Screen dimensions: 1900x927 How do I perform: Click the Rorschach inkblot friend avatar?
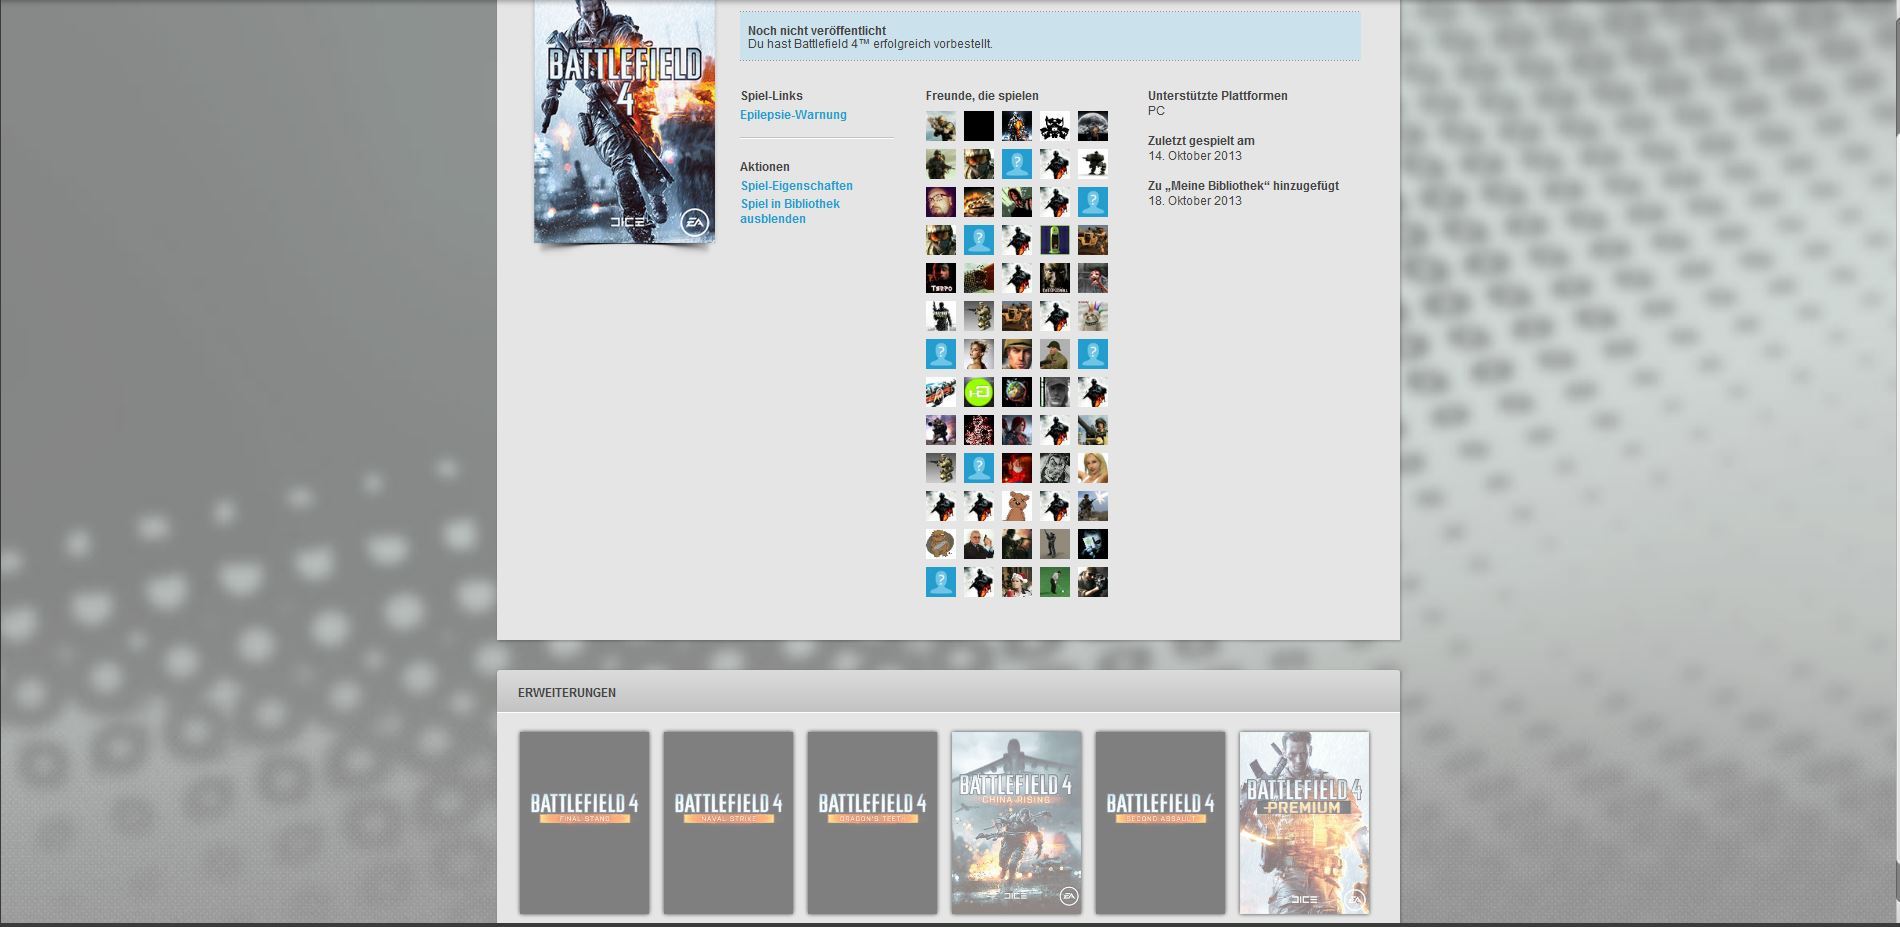click(1055, 126)
